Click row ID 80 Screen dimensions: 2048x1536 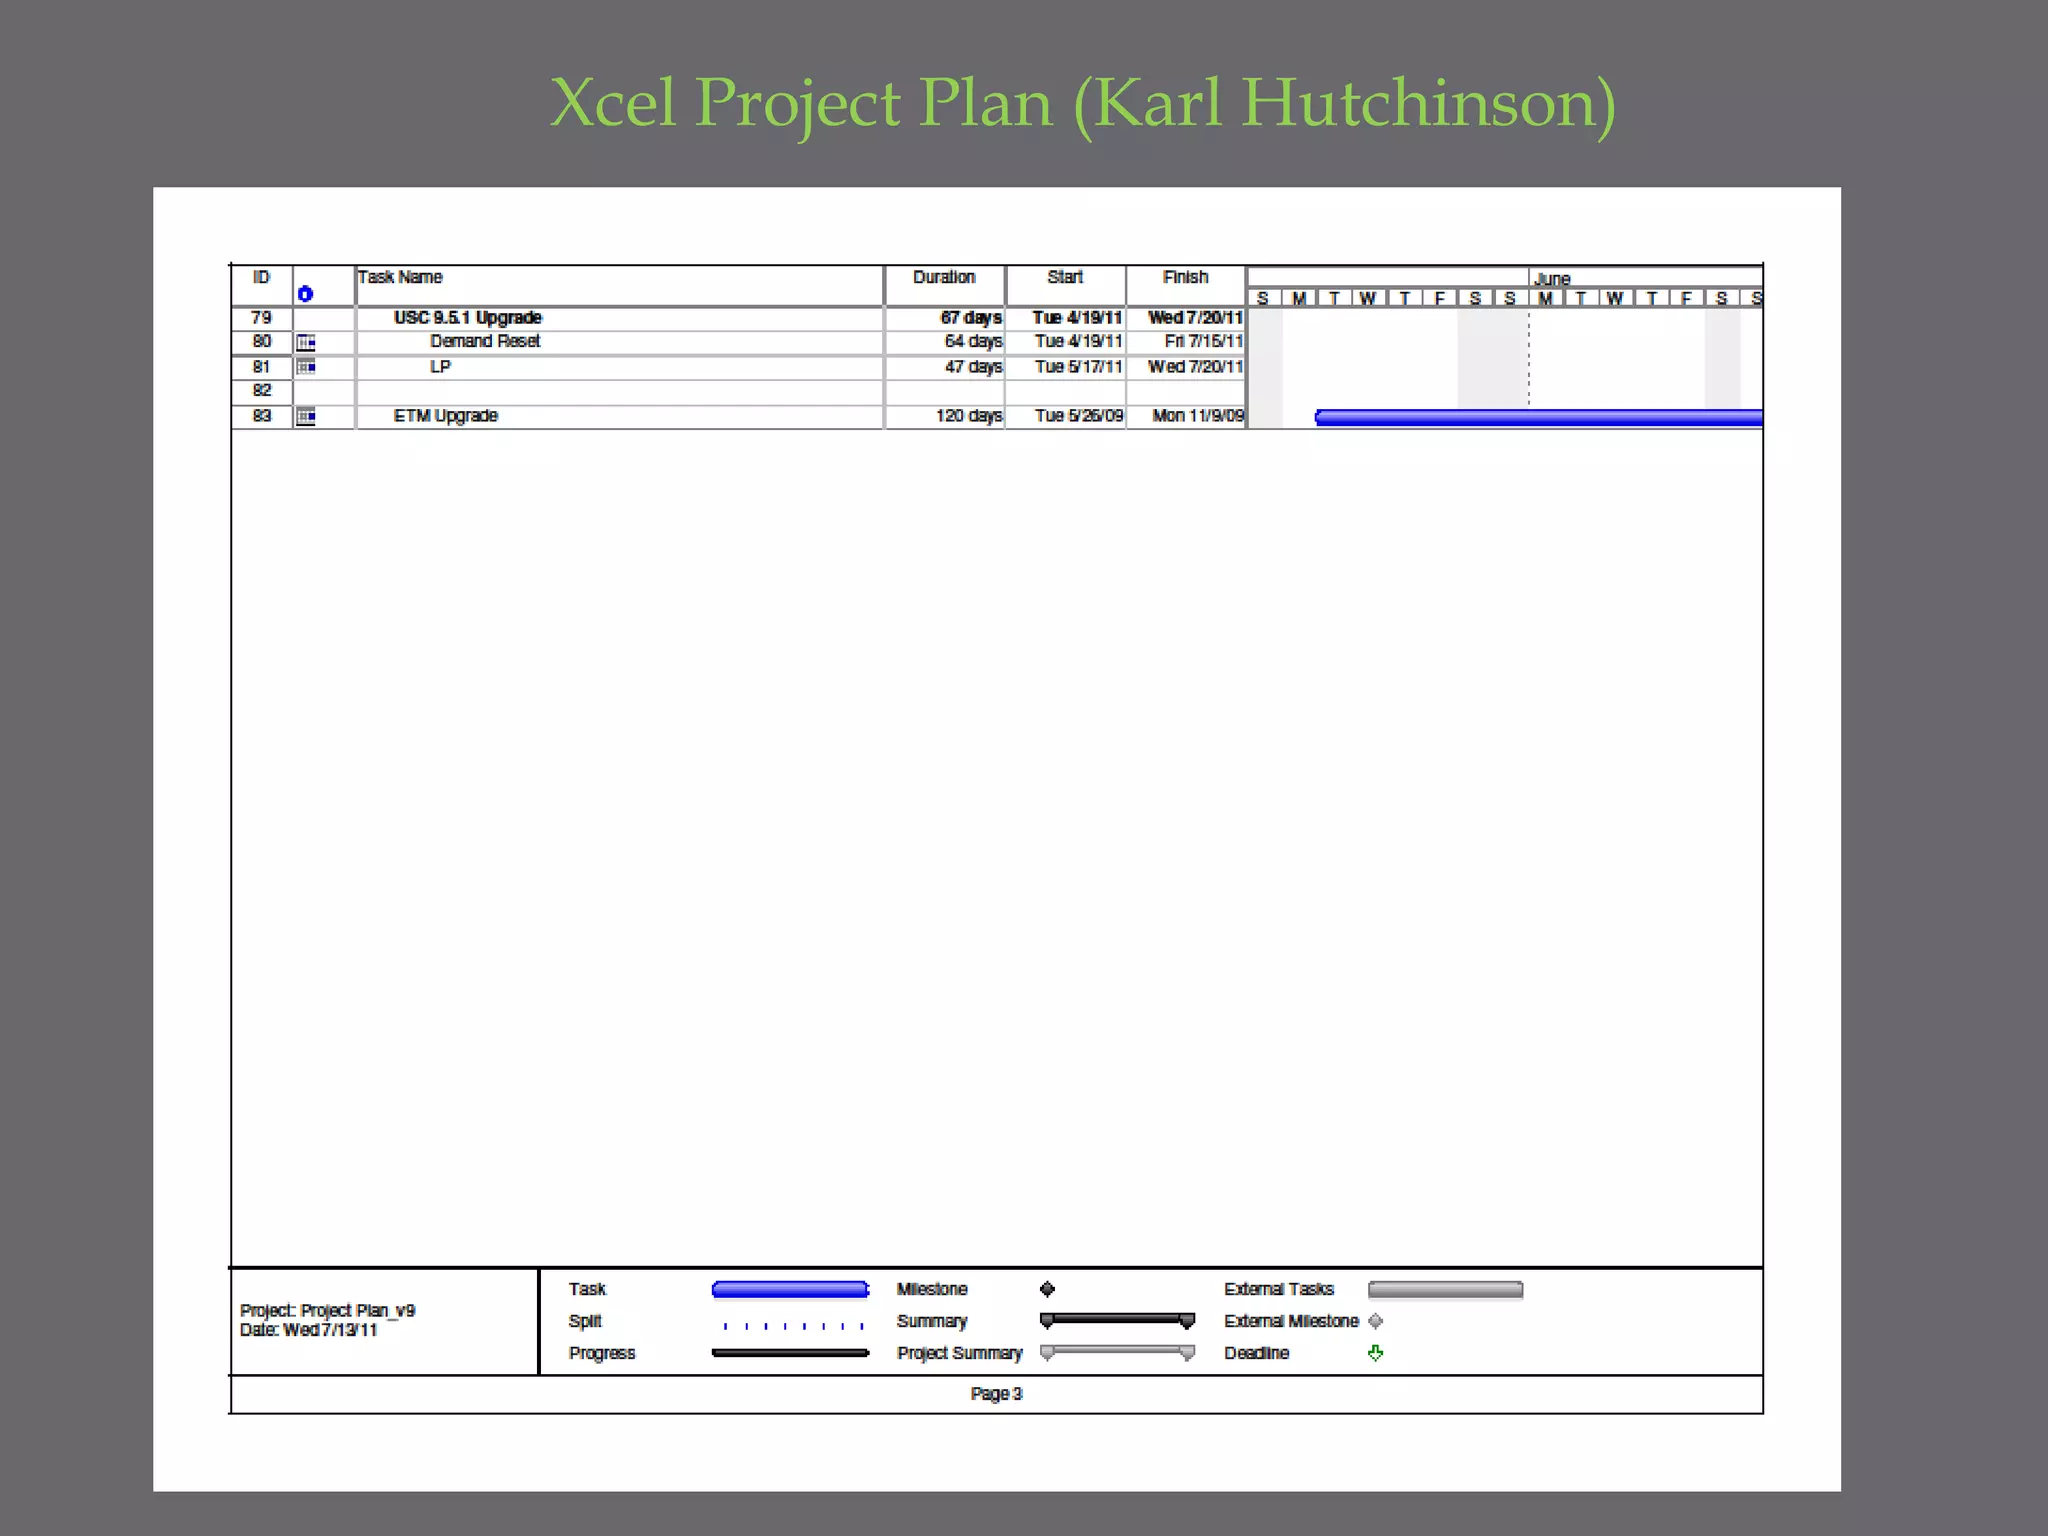[261, 341]
